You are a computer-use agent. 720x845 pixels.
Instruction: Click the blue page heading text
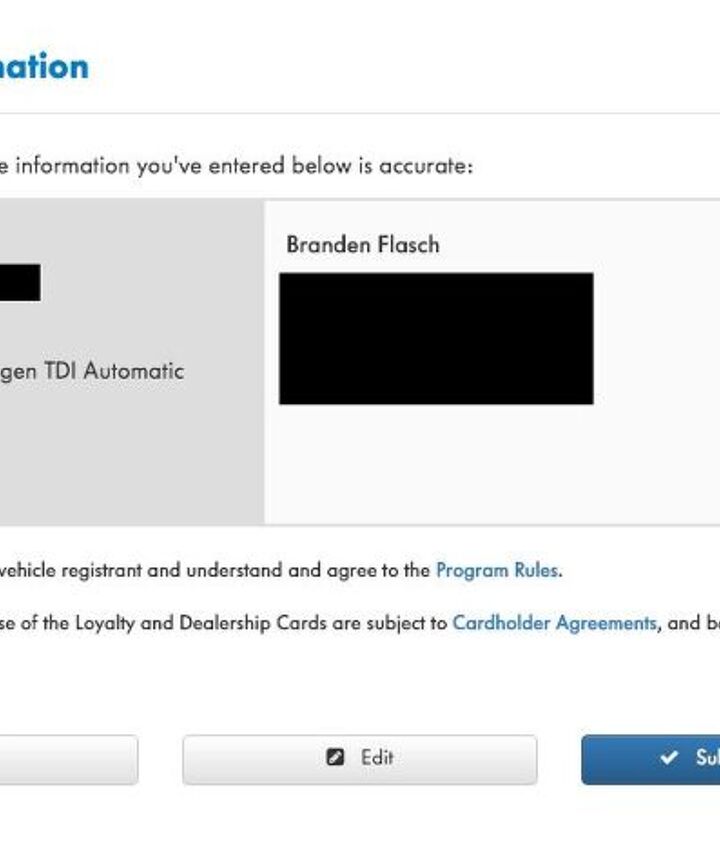pyautogui.click(x=44, y=67)
